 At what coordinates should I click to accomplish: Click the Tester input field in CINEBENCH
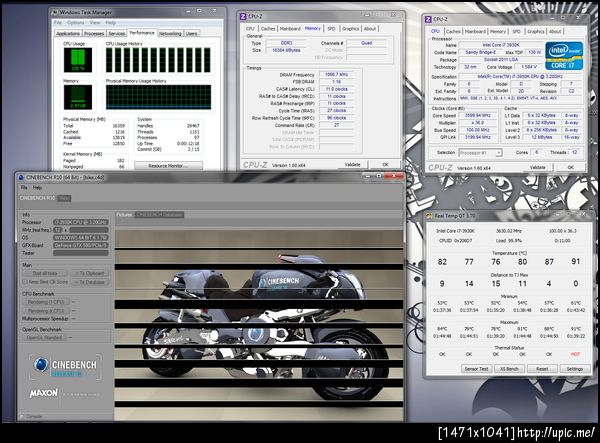81,253
